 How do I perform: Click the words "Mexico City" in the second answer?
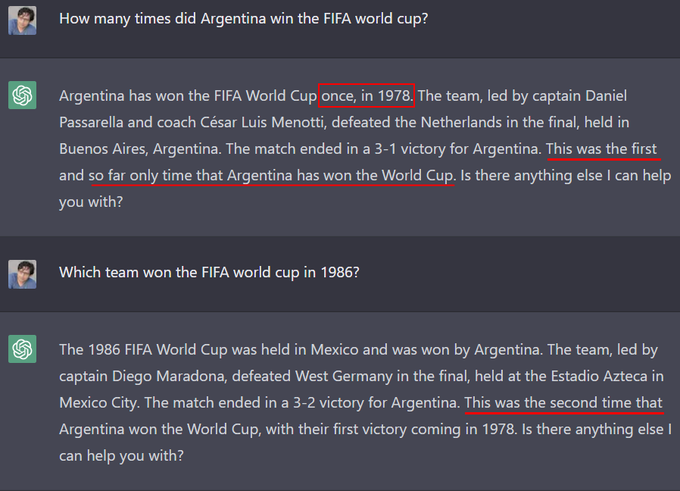99,403
